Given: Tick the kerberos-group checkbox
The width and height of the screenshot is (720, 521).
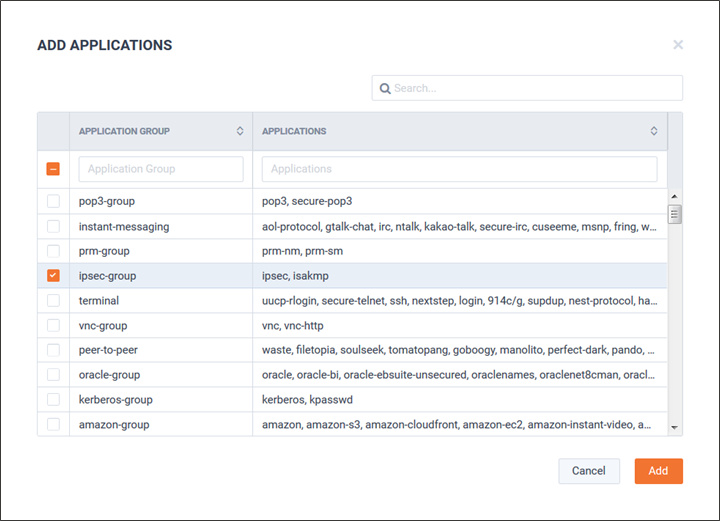Looking at the screenshot, I should click(x=53, y=399).
